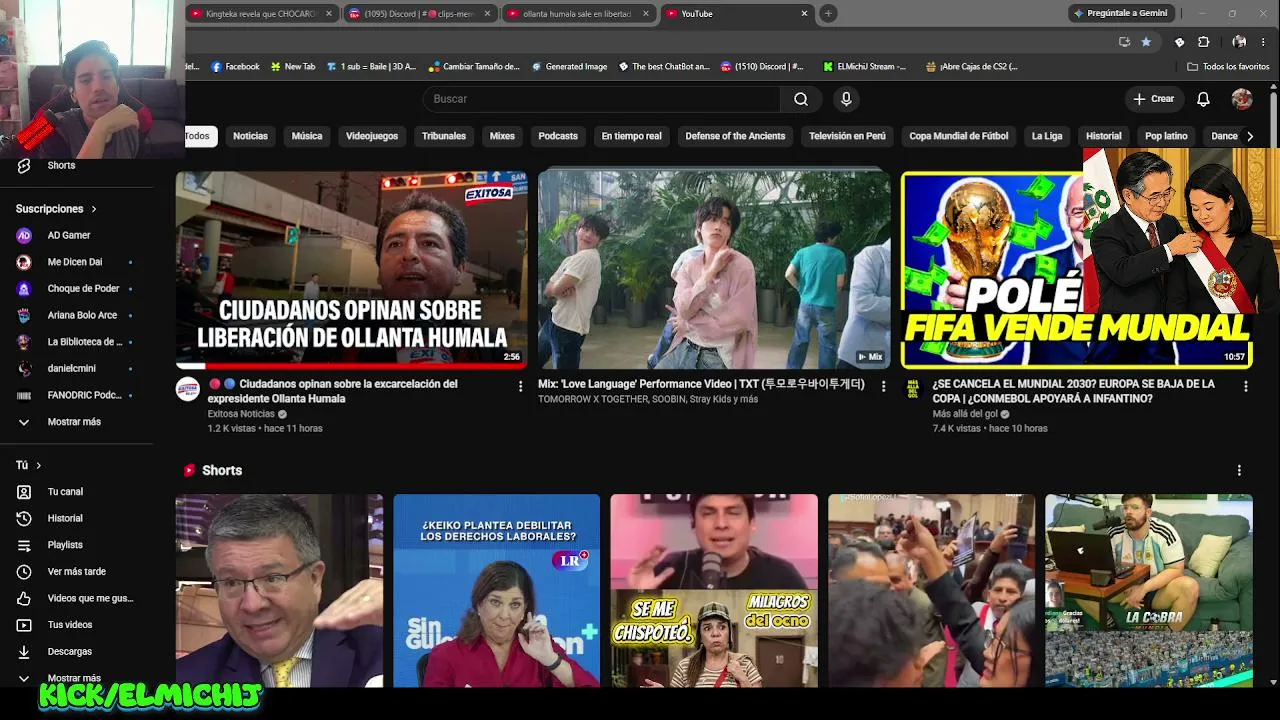The image size is (1280, 720).
Task: Open a new browser tab with plus
Action: [828, 14]
